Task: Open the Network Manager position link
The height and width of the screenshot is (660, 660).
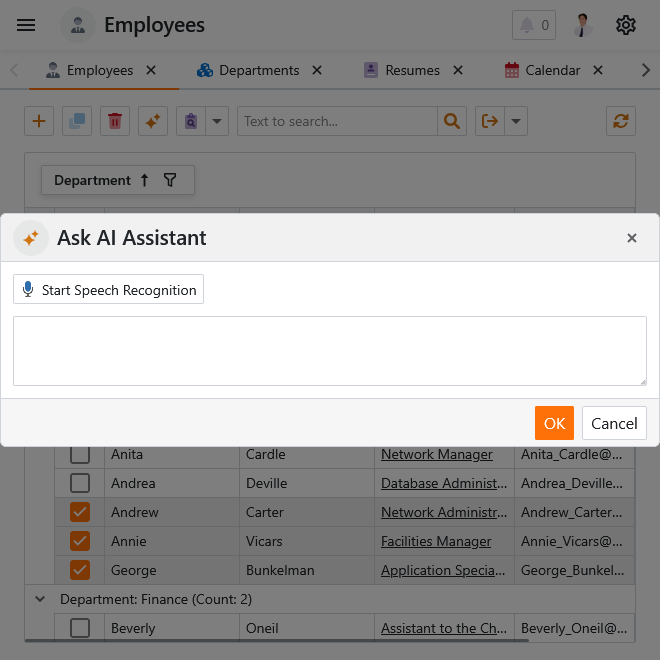Action: [436, 455]
